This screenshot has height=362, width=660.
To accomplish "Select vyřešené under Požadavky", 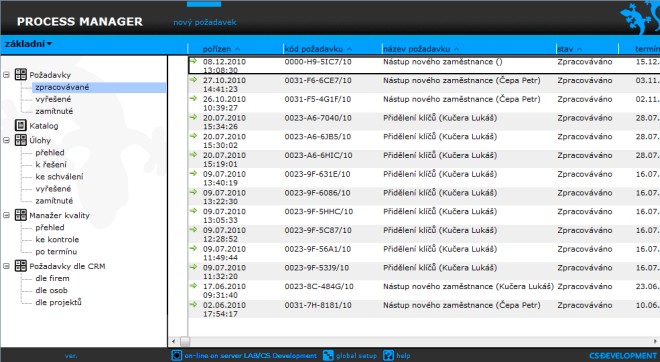I will [53, 99].
